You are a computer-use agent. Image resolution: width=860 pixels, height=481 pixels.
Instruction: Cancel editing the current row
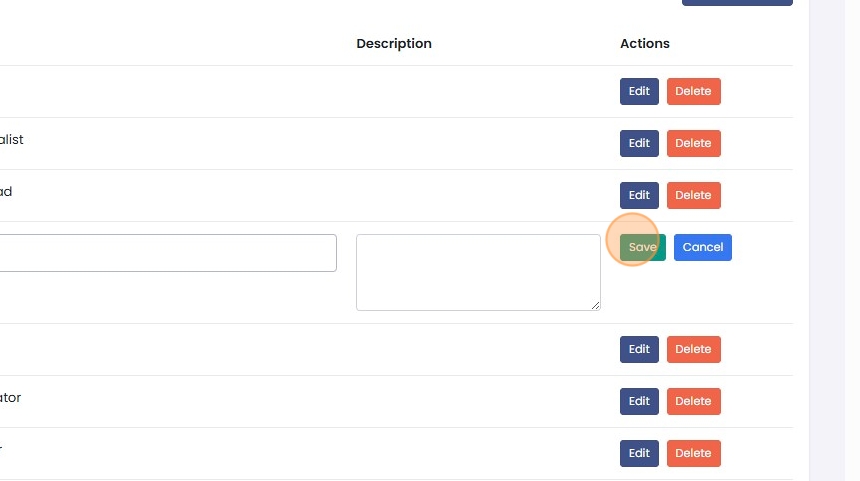pyautogui.click(x=702, y=247)
